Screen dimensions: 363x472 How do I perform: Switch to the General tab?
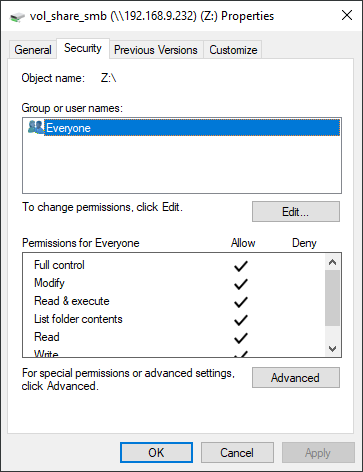33,50
